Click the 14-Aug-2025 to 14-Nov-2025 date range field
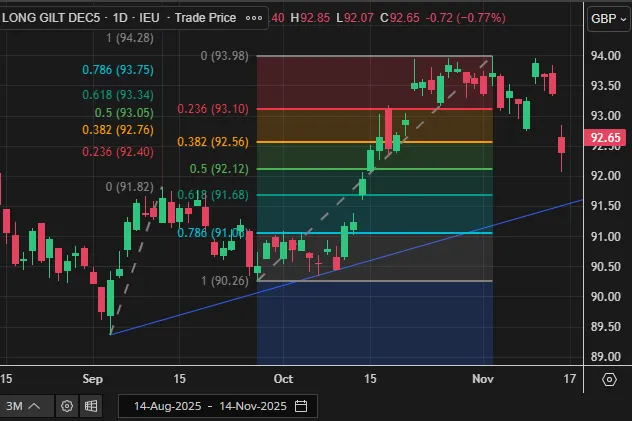 tap(209, 406)
